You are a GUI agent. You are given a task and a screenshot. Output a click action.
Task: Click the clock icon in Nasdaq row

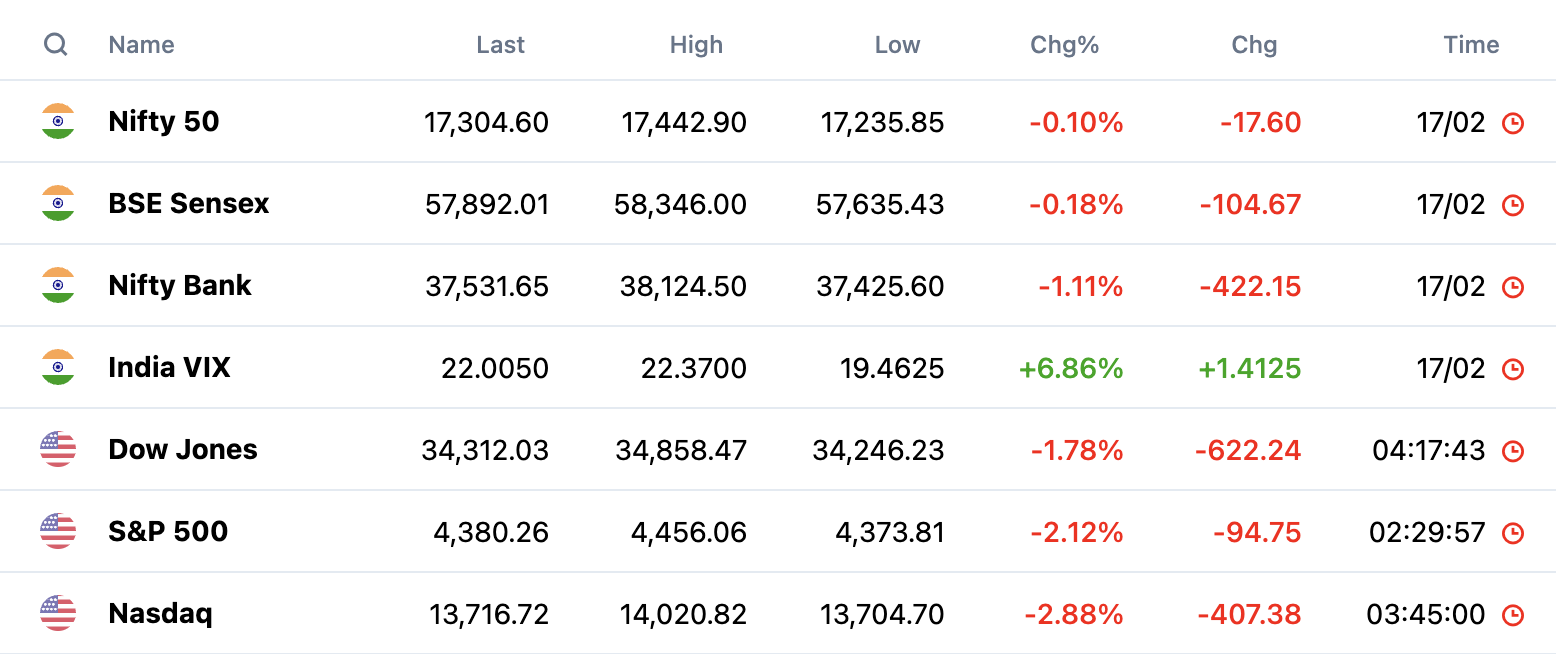1514,615
